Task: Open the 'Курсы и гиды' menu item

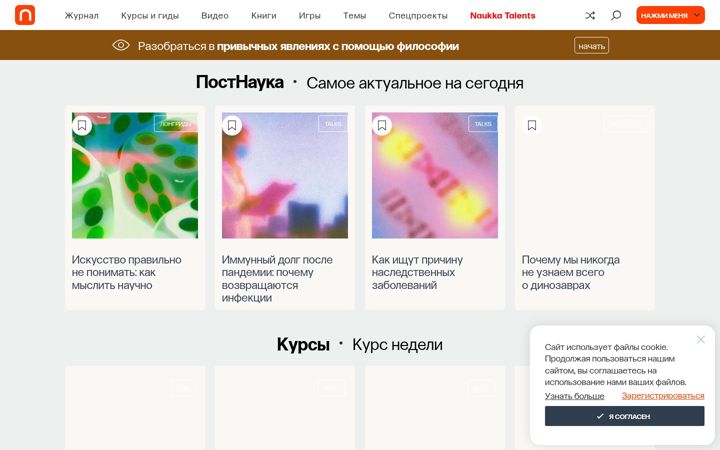Action: (150, 16)
